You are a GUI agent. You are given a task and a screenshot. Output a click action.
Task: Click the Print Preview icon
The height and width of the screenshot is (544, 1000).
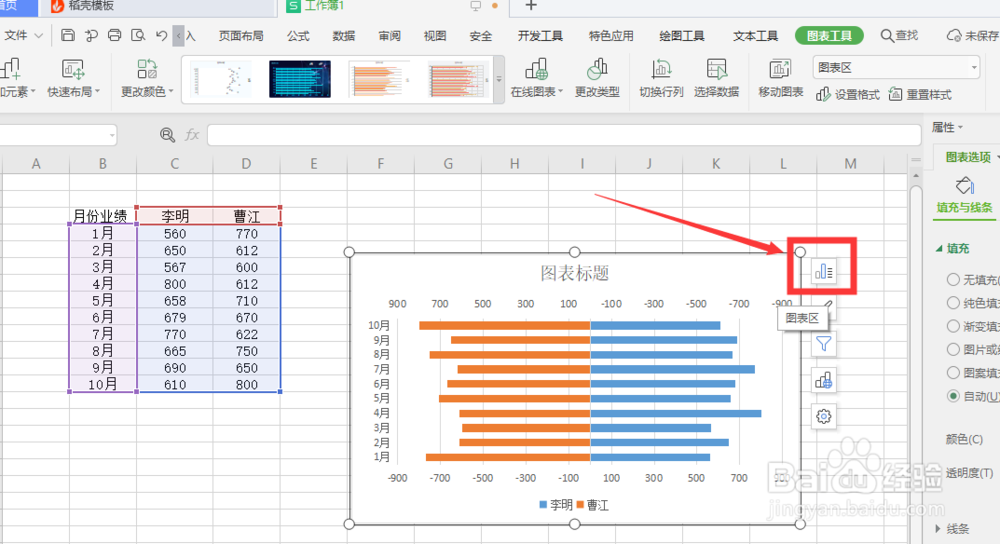pos(138,35)
